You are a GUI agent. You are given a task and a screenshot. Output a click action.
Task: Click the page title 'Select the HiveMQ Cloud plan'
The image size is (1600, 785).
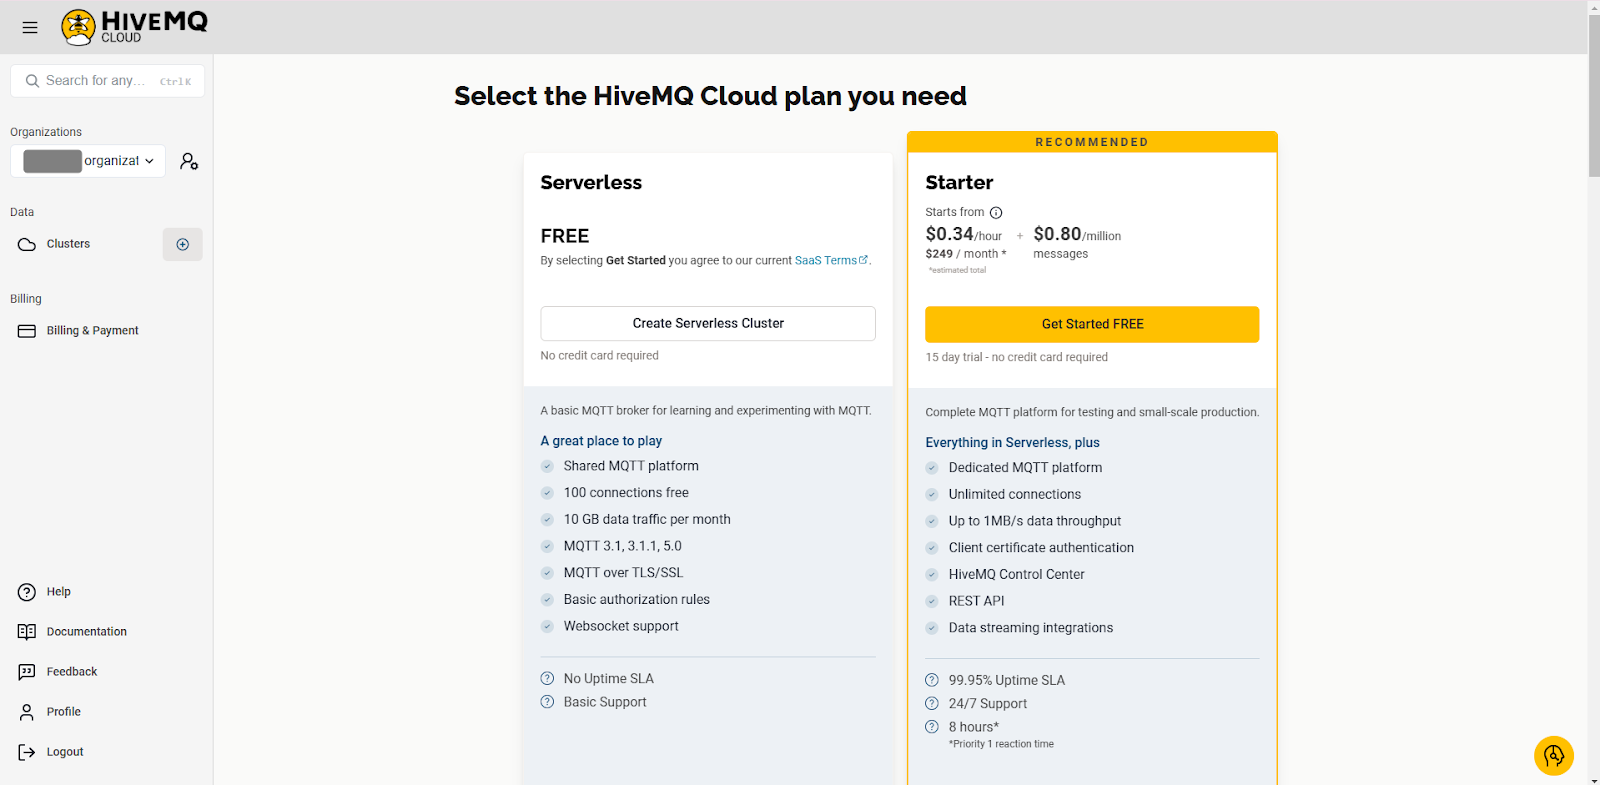[710, 96]
